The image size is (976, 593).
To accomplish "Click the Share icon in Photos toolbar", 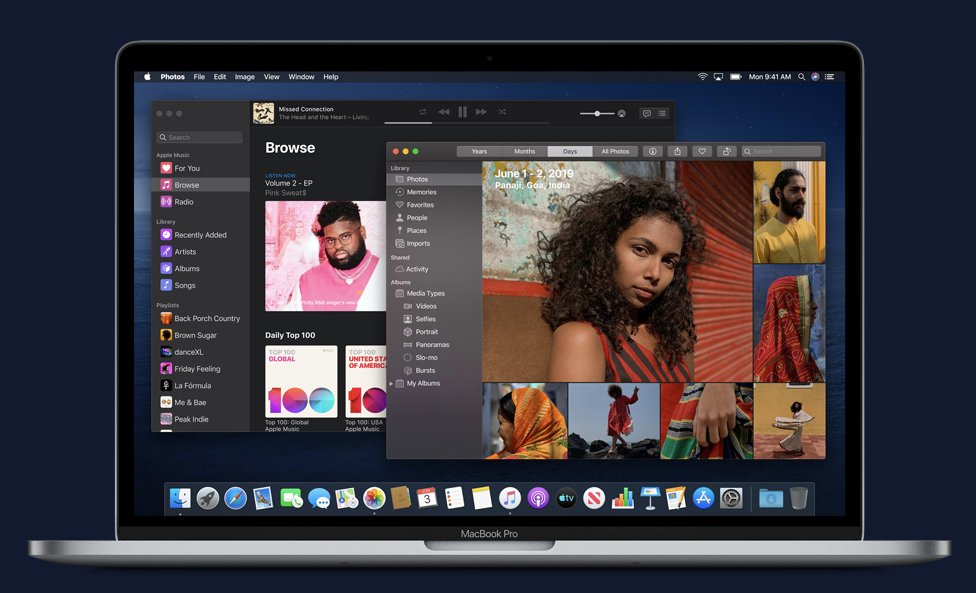I will (677, 151).
